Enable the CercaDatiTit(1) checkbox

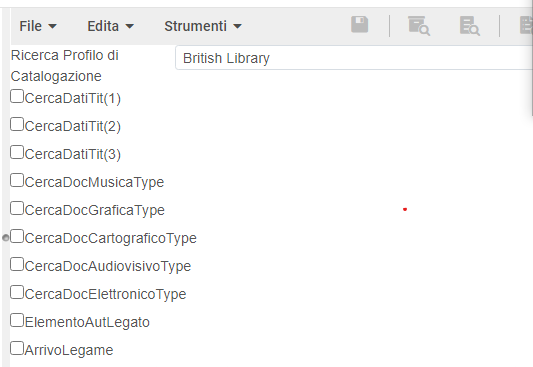17,96
